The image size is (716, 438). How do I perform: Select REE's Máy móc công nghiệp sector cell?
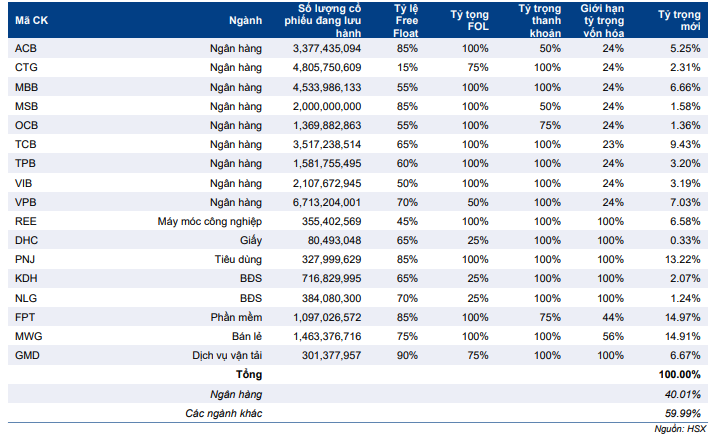click(210, 222)
